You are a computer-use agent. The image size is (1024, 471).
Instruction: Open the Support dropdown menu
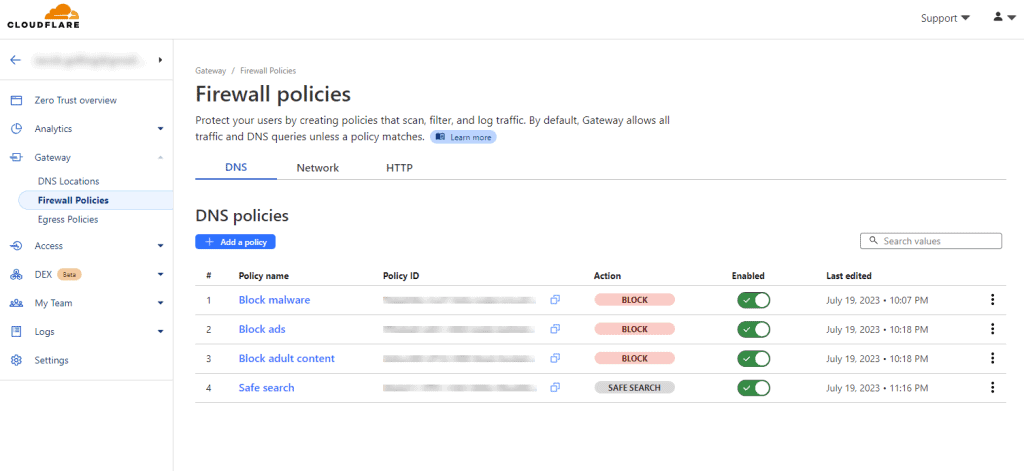[x=945, y=18]
